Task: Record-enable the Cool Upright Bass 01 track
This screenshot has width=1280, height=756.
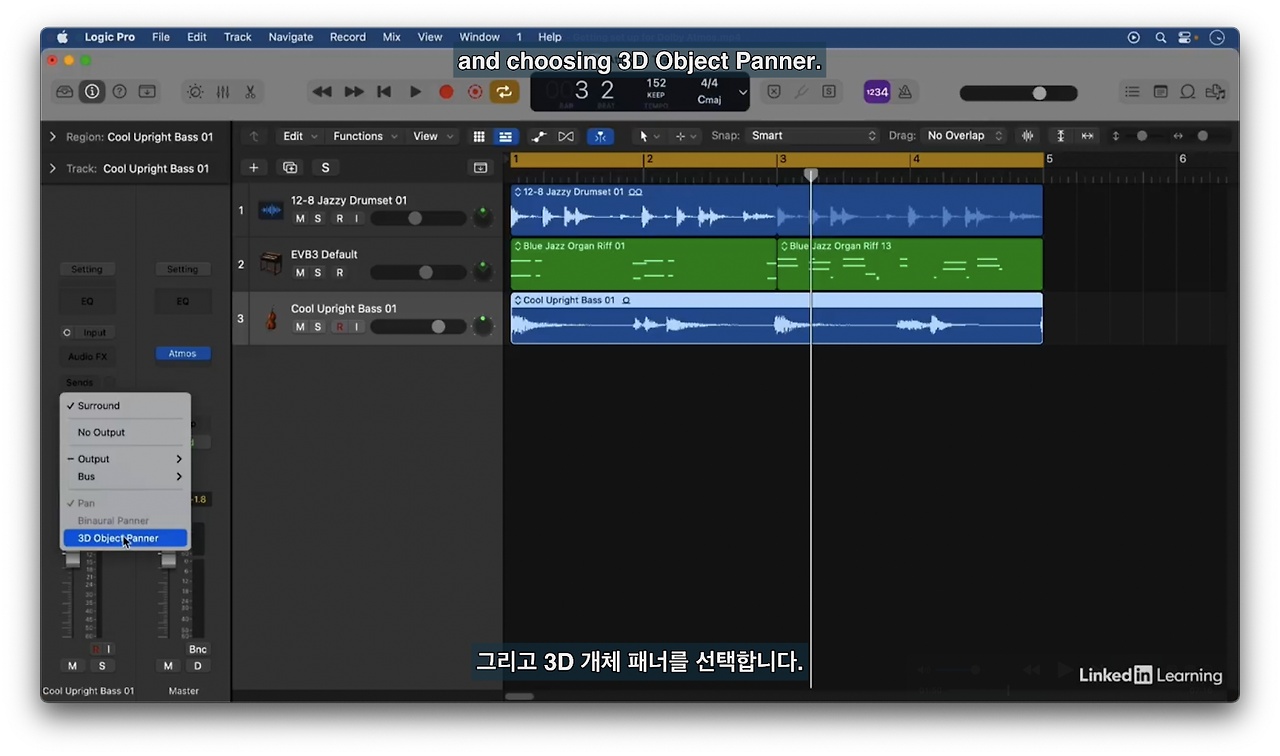Action: 340,327
